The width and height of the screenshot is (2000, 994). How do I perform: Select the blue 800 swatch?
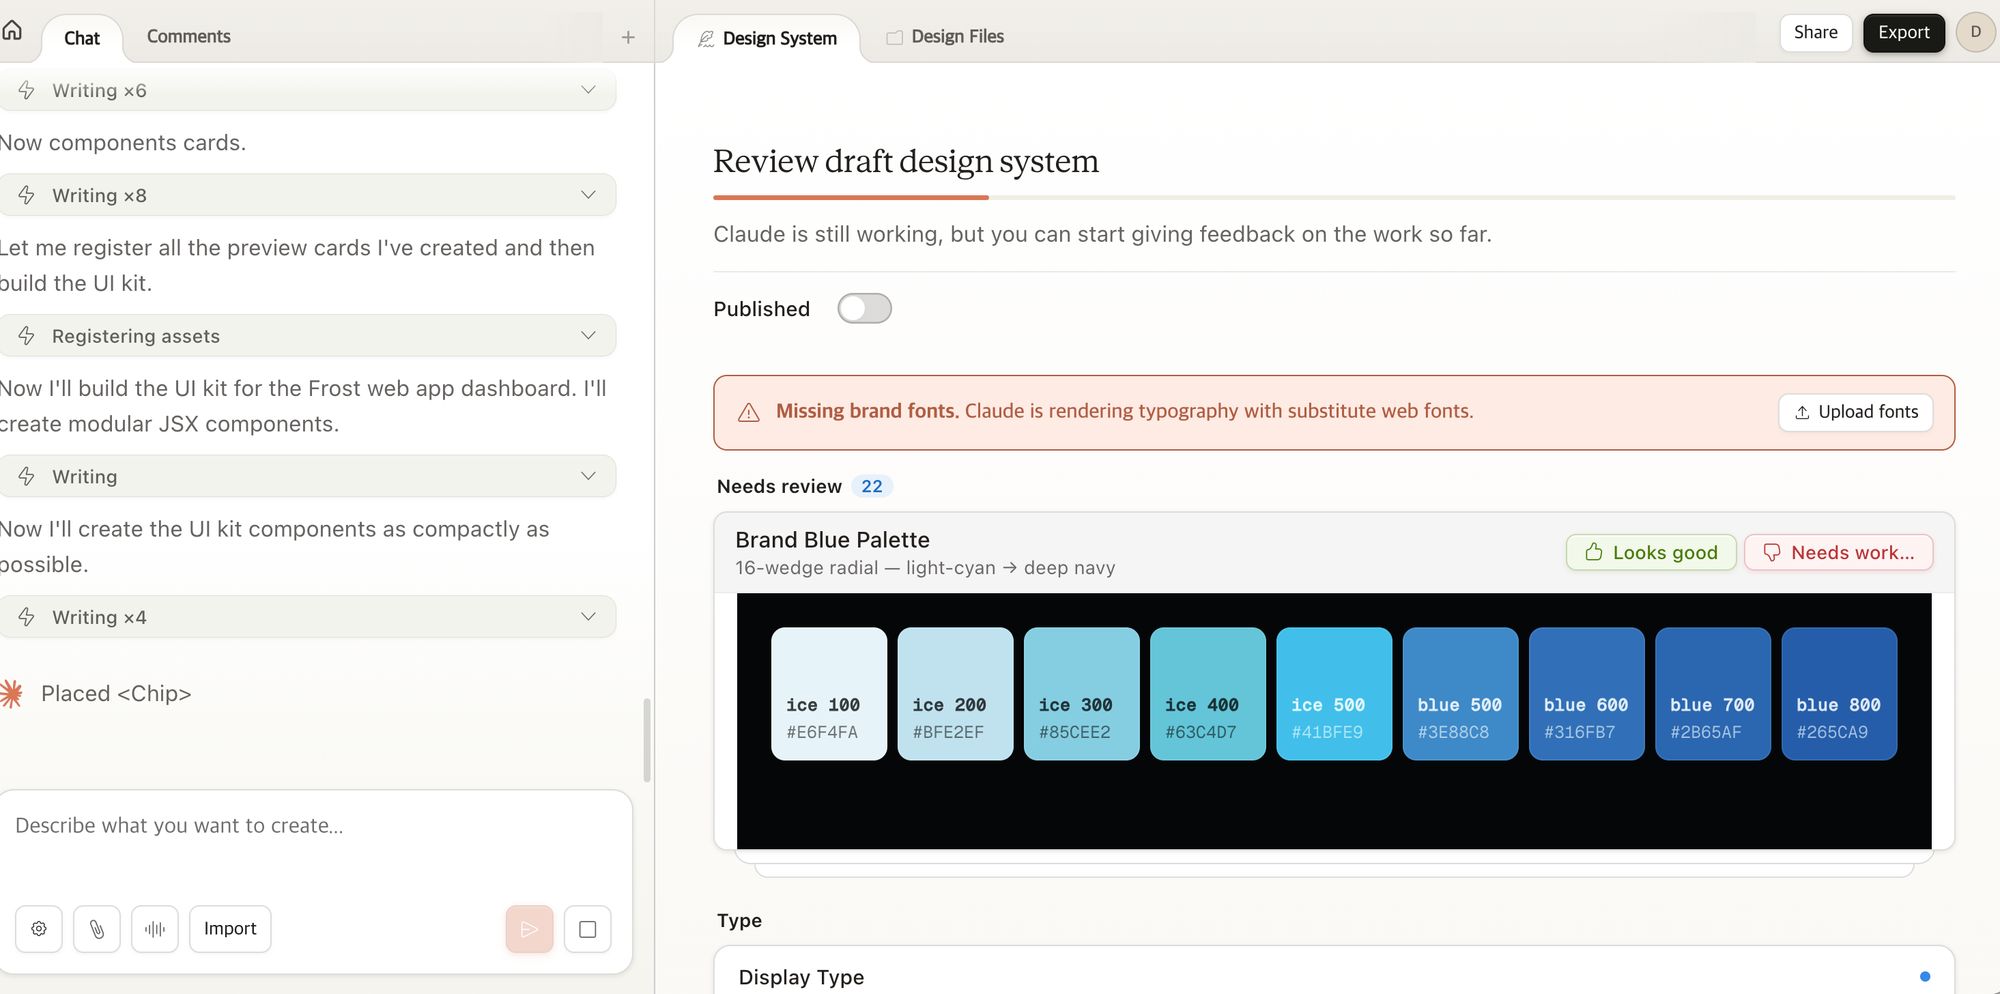pyautogui.click(x=1840, y=694)
